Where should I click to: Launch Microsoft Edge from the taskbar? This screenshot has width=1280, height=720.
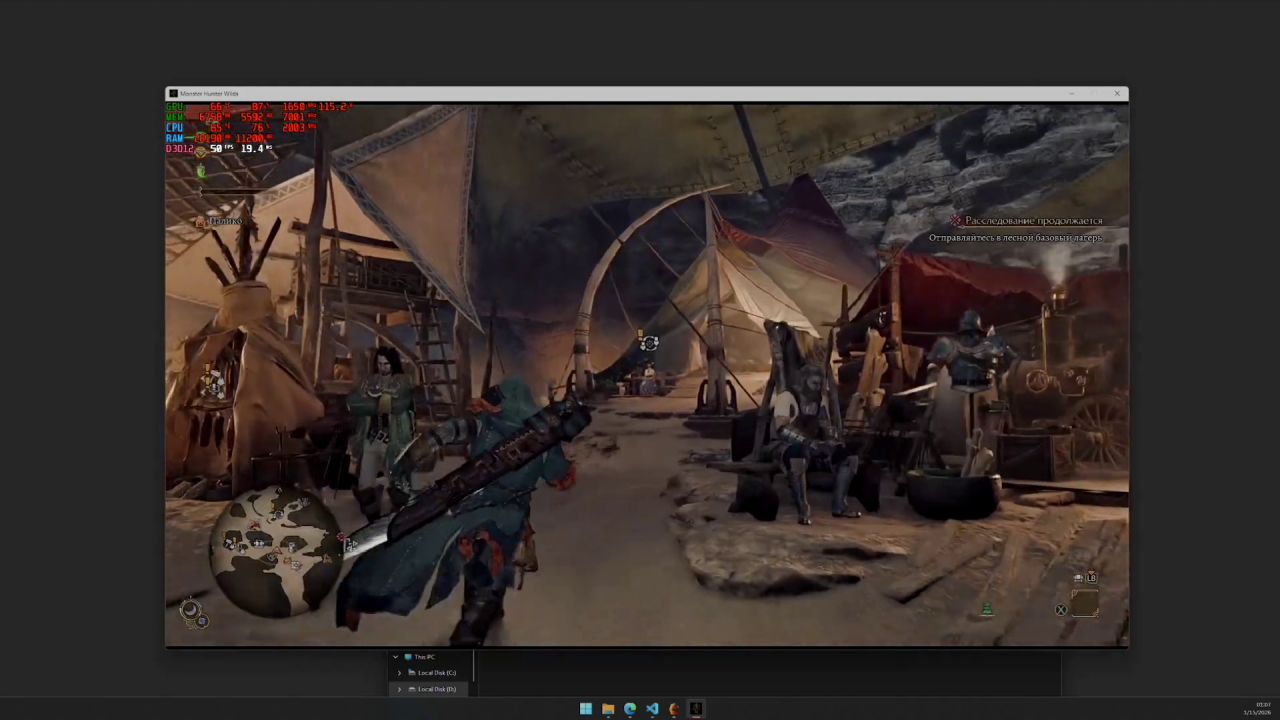point(630,709)
